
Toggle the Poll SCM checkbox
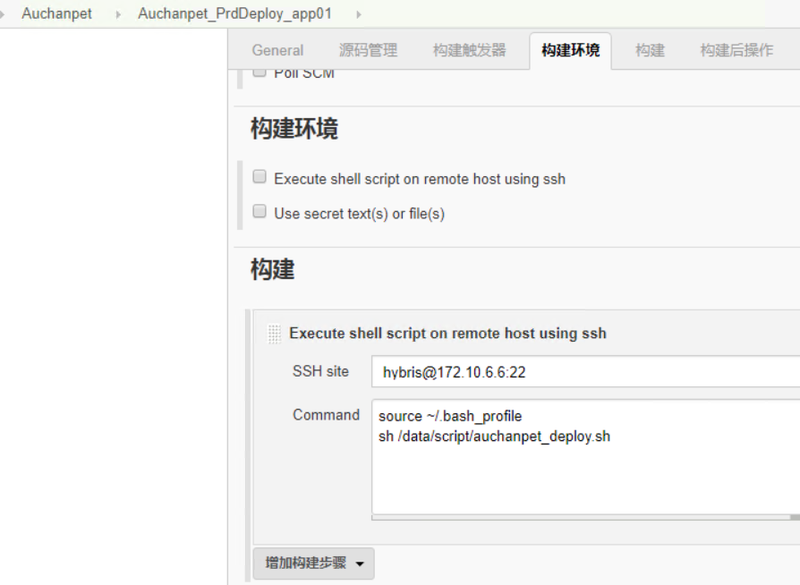(x=259, y=72)
